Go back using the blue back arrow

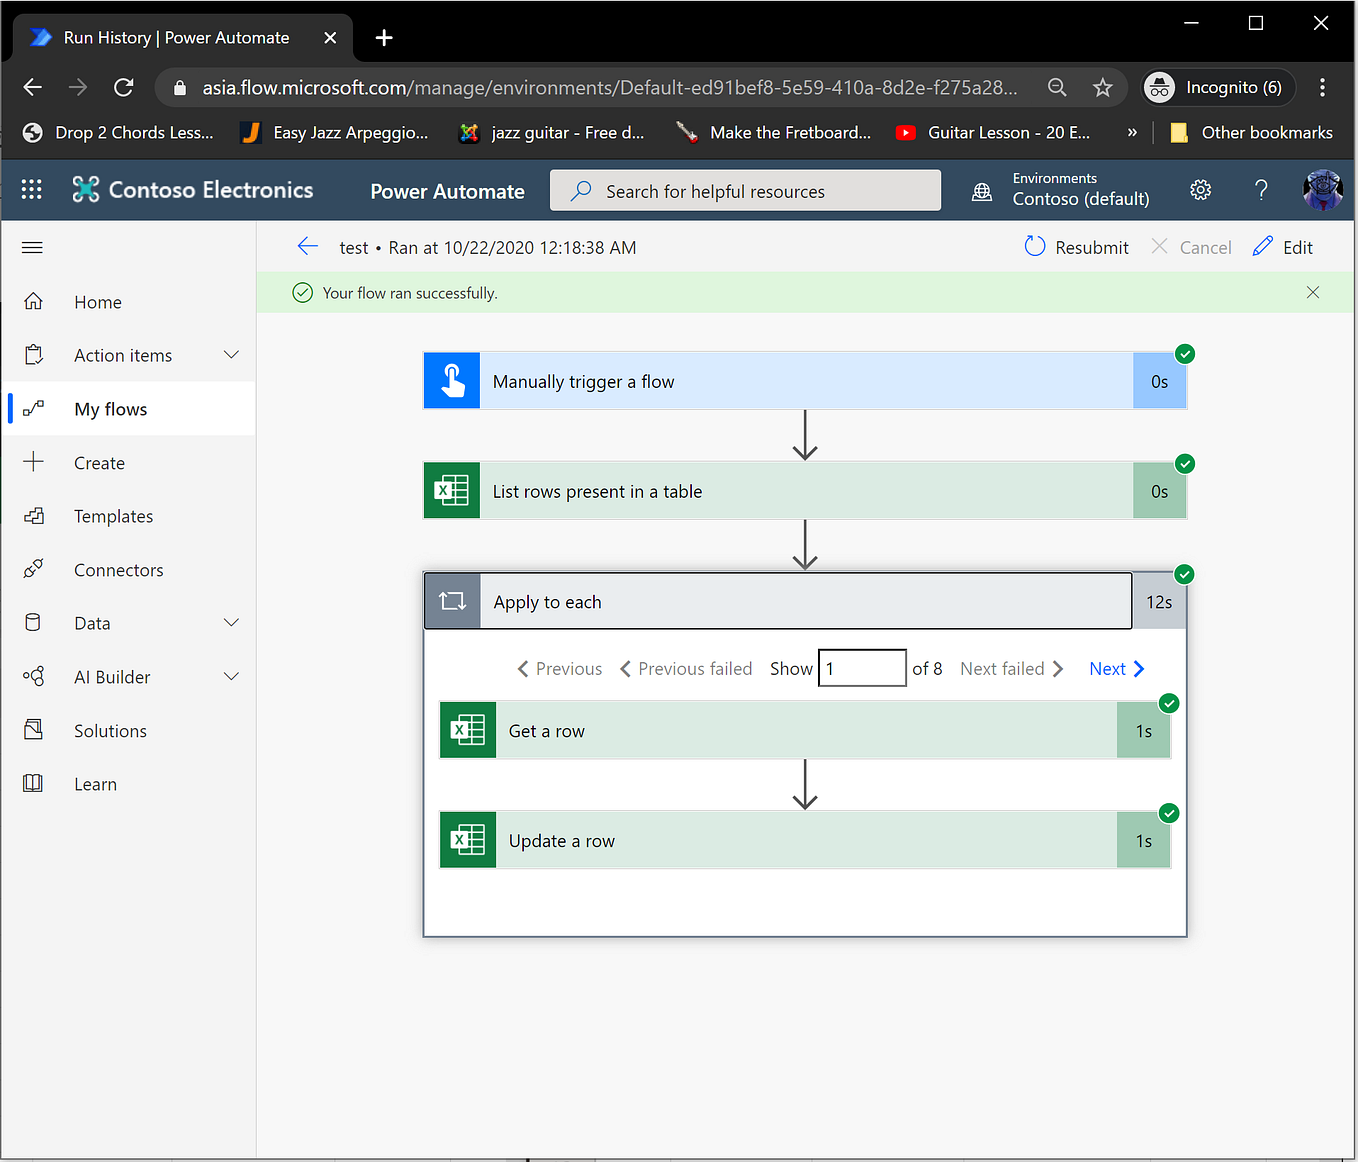[308, 247]
